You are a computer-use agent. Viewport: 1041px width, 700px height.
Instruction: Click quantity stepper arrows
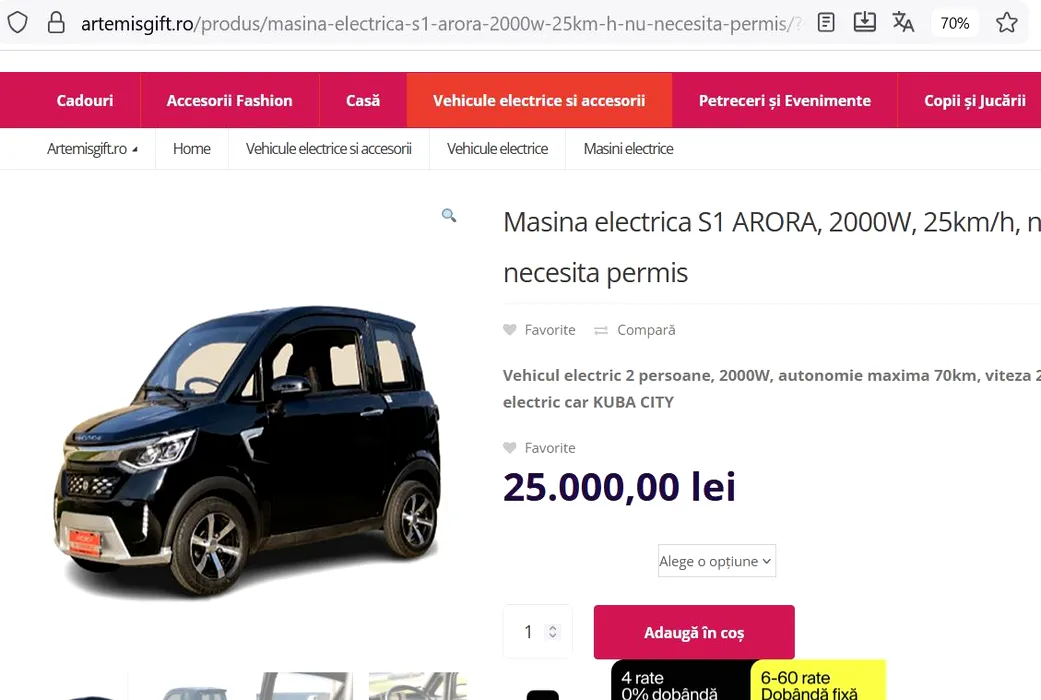tap(552, 632)
